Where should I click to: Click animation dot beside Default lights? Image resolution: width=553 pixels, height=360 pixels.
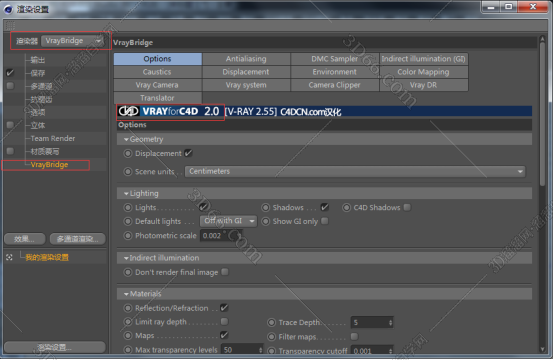[x=128, y=221]
